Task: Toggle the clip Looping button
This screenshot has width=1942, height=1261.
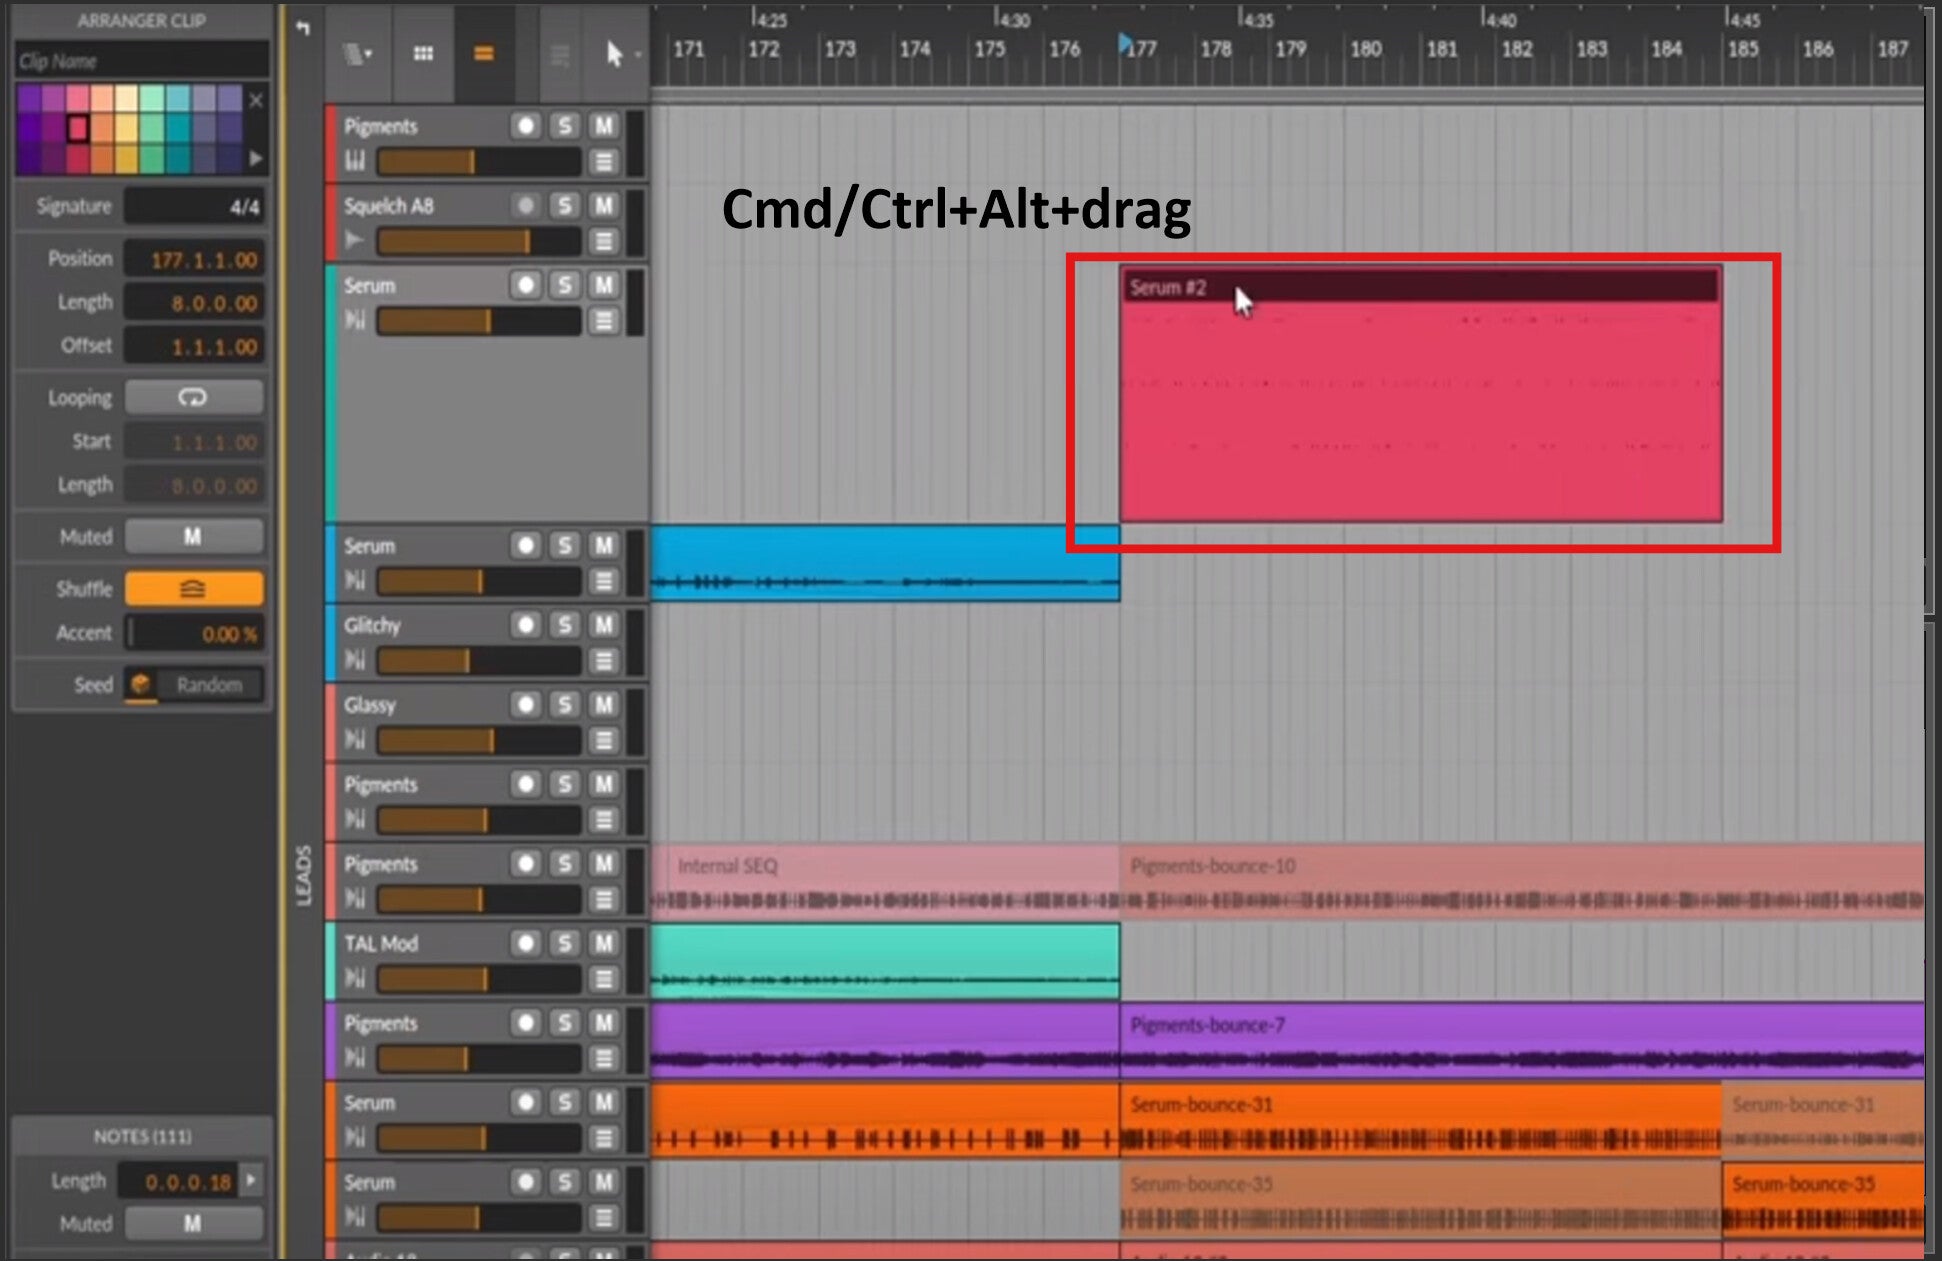Action: click(193, 397)
